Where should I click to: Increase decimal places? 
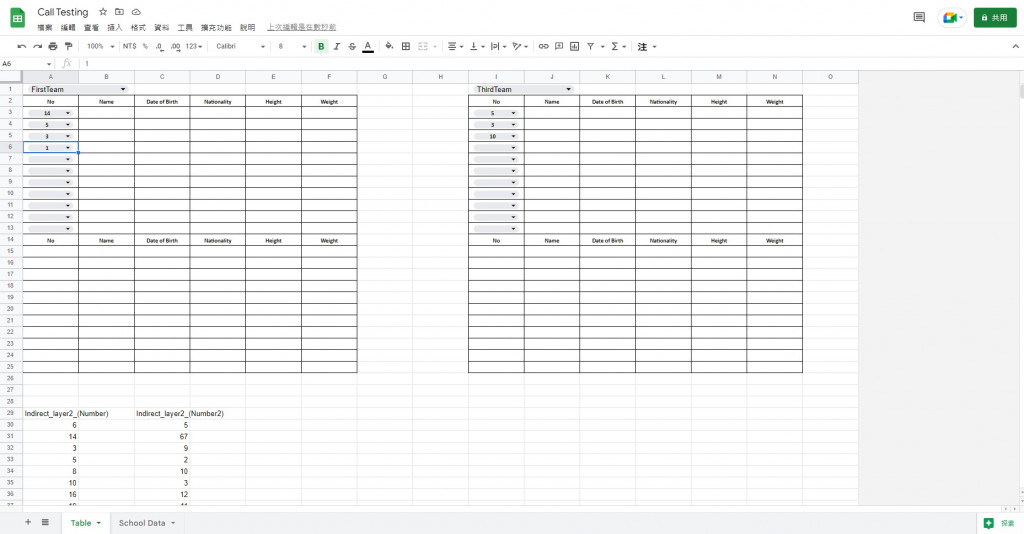[175, 46]
